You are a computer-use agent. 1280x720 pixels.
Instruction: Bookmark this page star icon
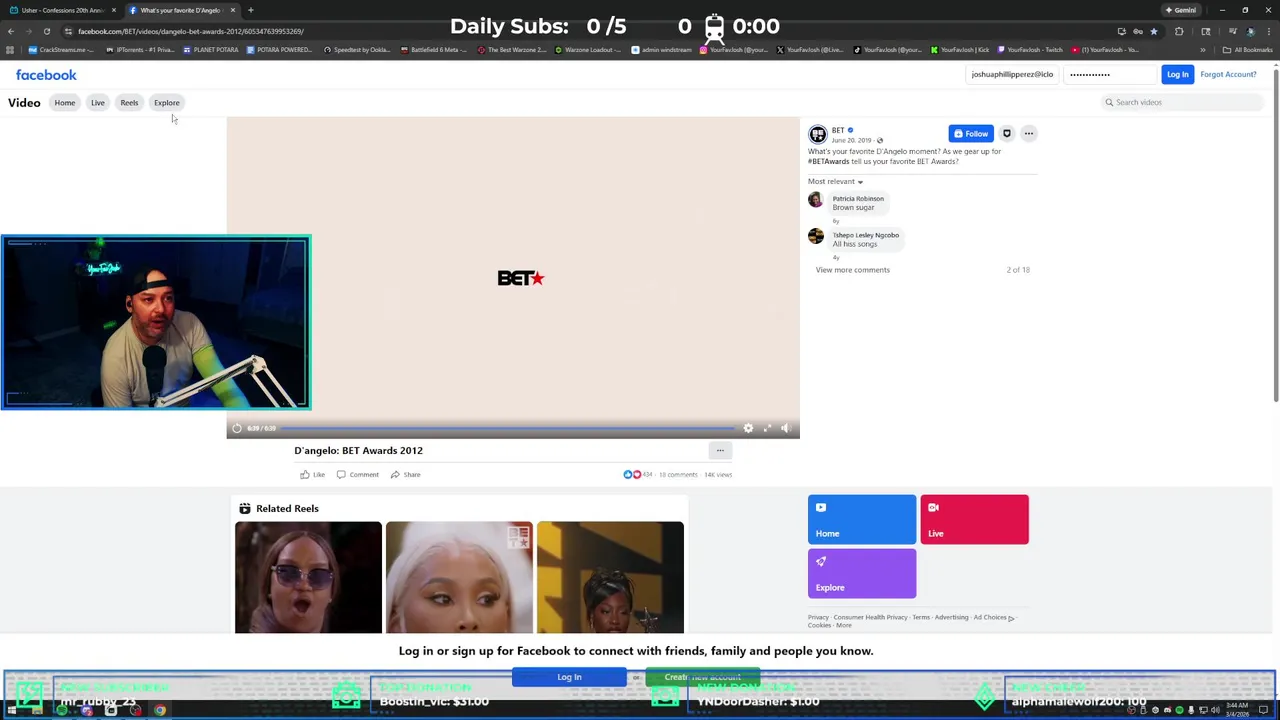(x=1153, y=31)
